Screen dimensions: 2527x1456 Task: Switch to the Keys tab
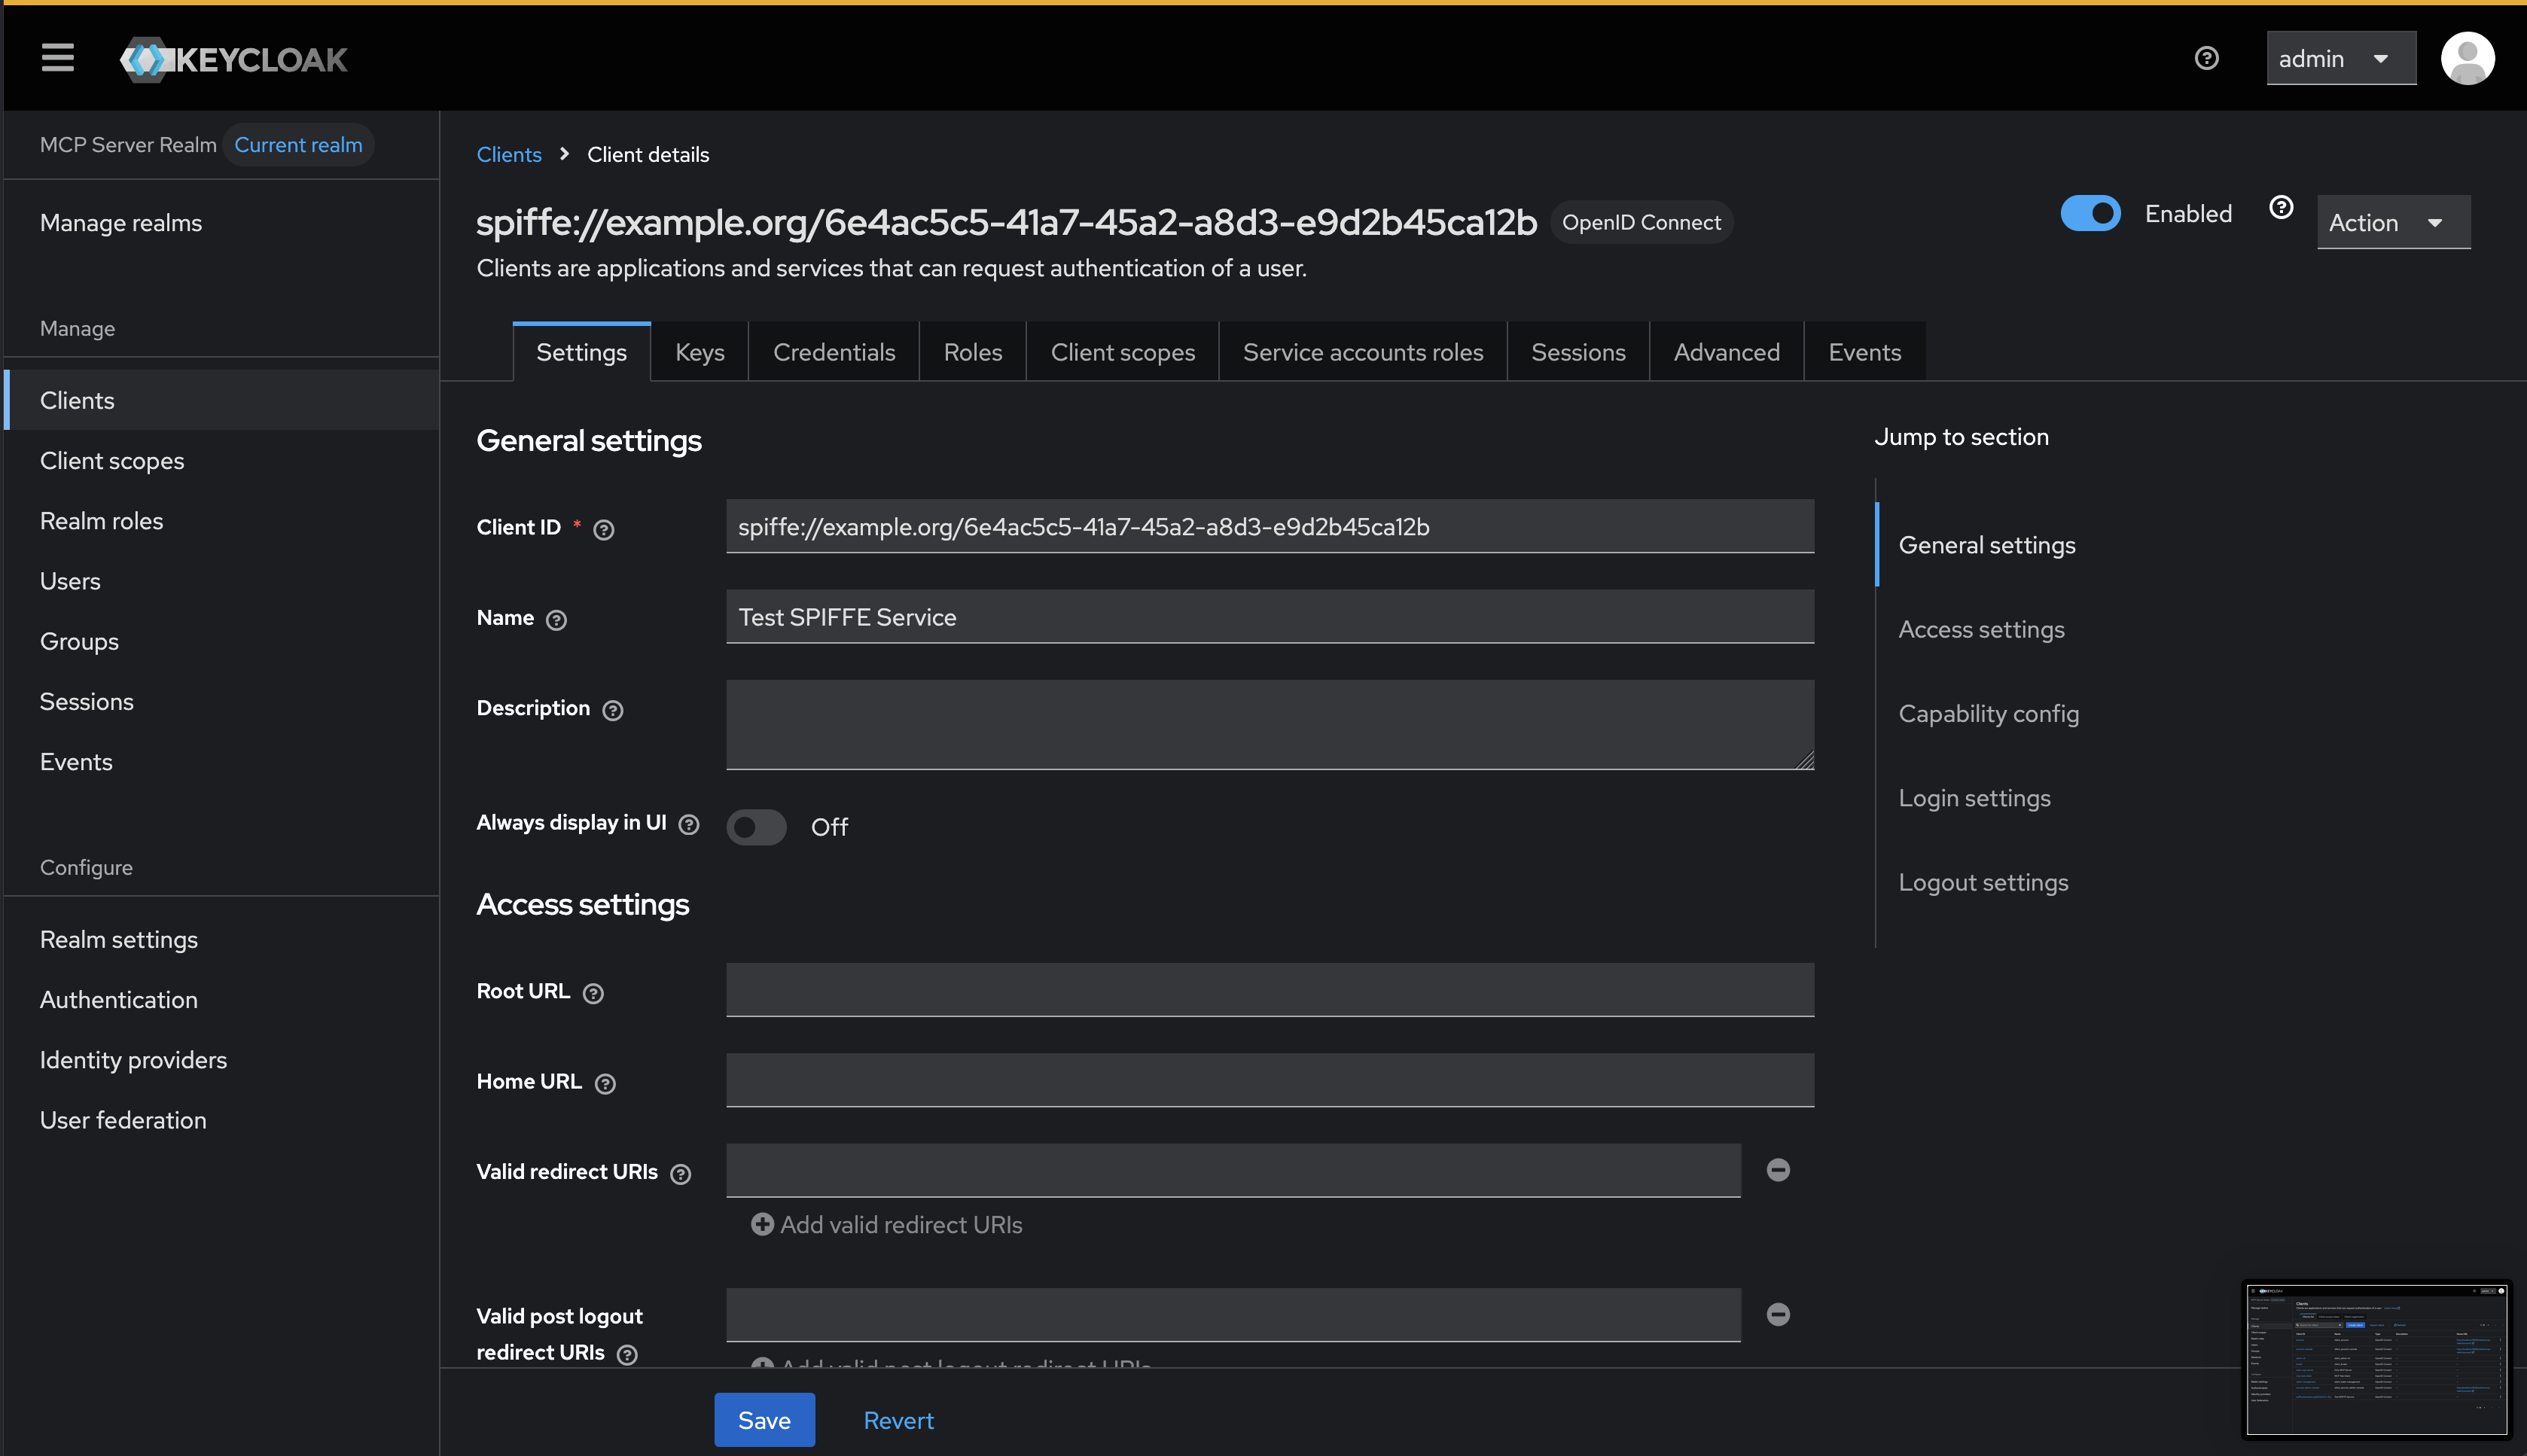tap(699, 352)
